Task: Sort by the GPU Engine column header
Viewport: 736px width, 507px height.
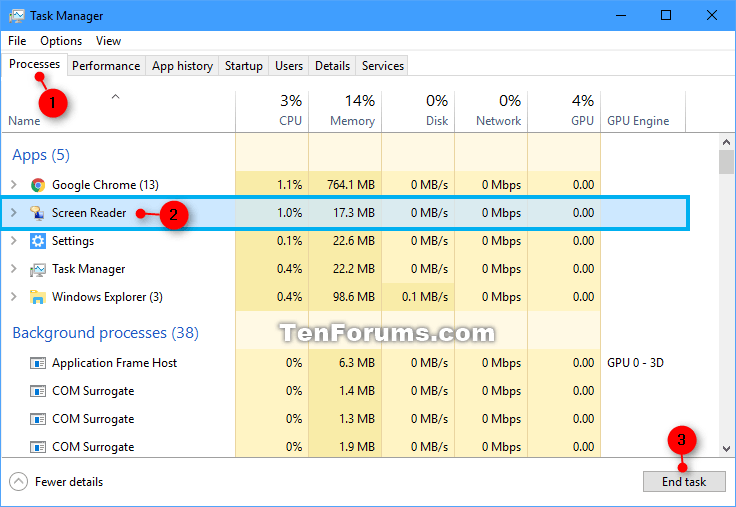Action: click(x=643, y=112)
